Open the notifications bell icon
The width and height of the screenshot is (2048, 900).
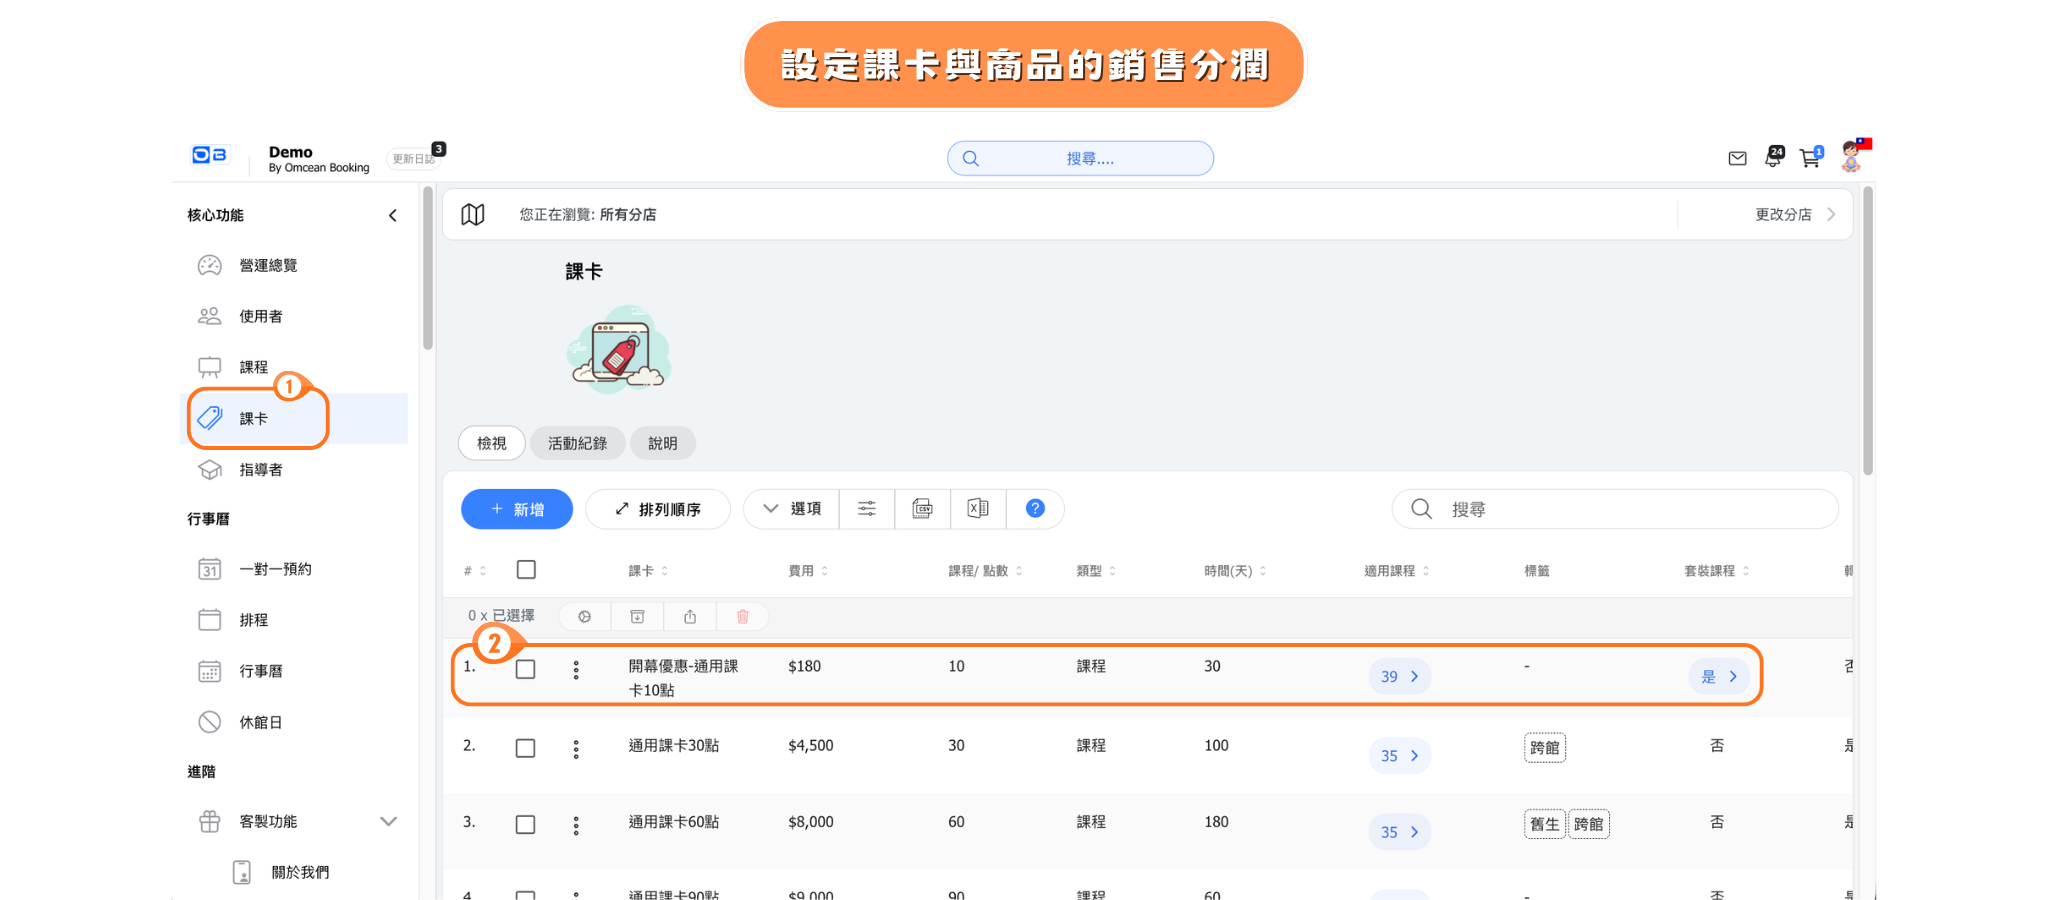pyautogui.click(x=1773, y=157)
